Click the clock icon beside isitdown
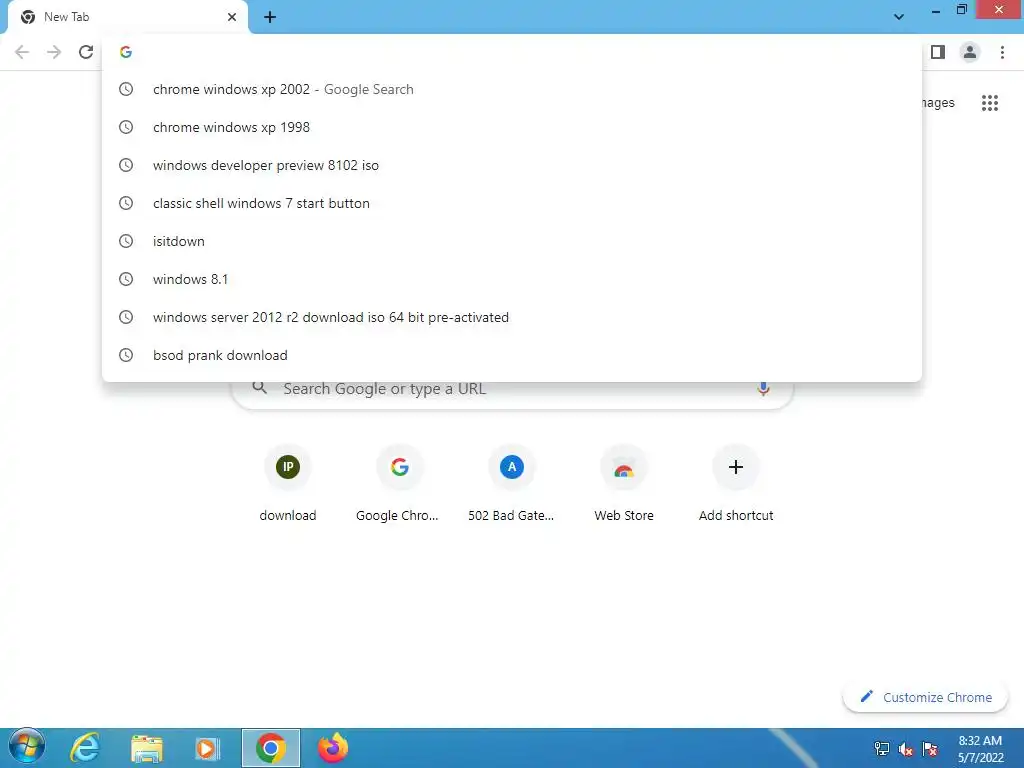The width and height of the screenshot is (1024, 768). click(x=126, y=241)
